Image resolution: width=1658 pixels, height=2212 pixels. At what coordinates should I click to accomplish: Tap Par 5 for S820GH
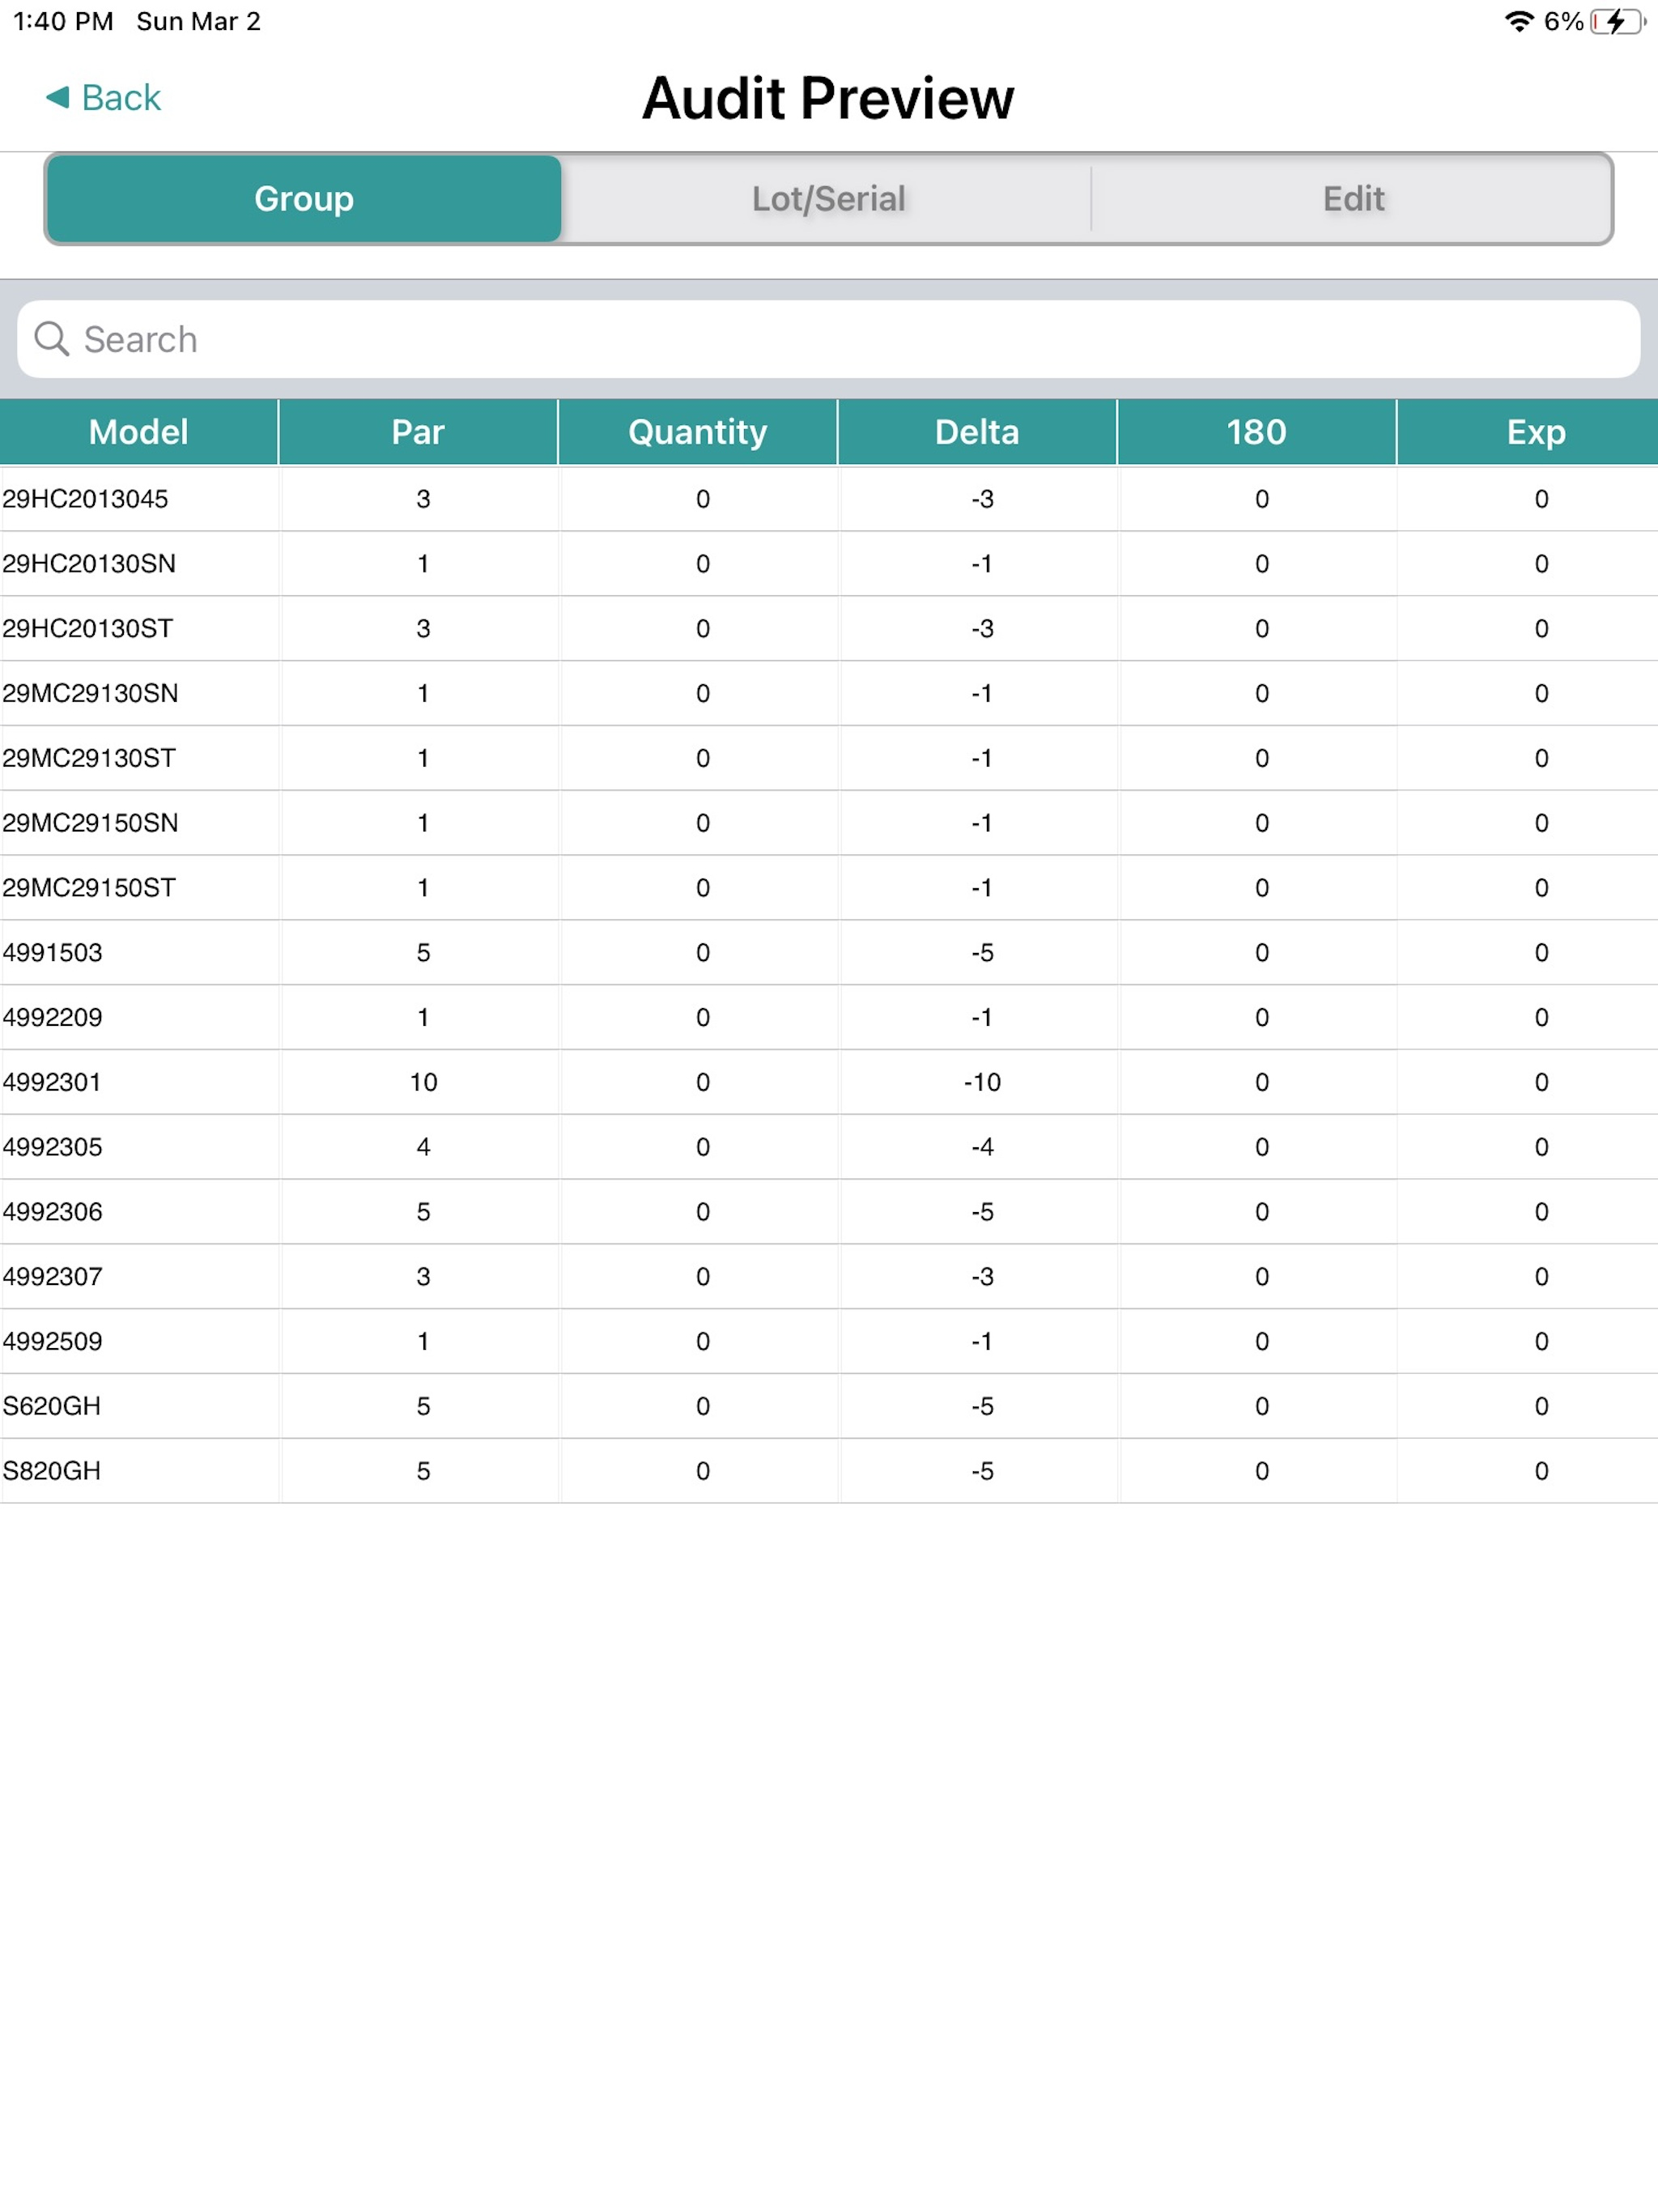point(423,1471)
